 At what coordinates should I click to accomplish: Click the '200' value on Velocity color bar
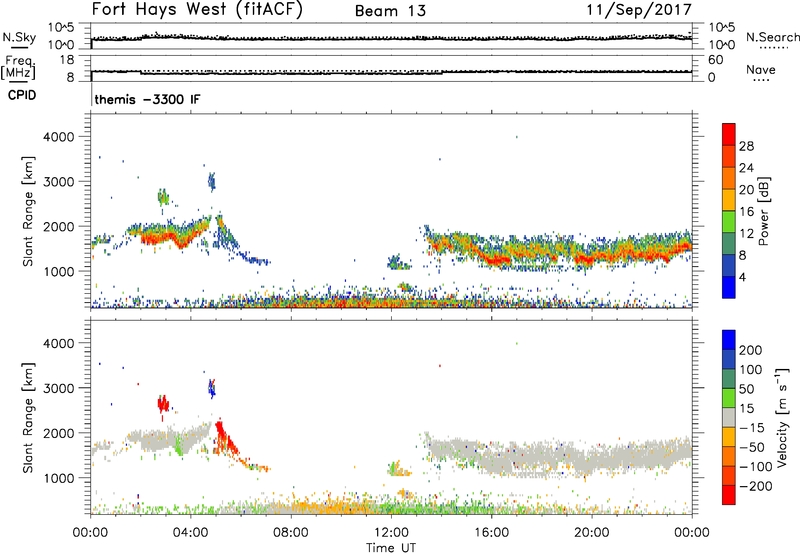pos(751,350)
